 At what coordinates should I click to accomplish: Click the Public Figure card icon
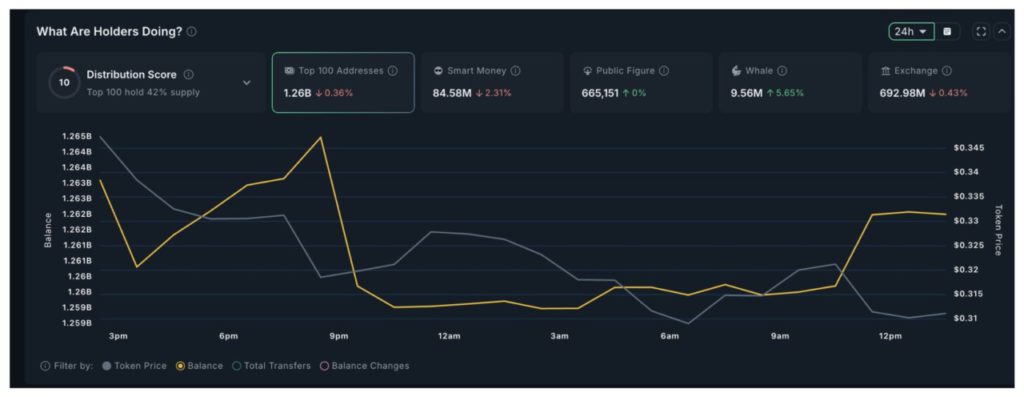click(587, 71)
